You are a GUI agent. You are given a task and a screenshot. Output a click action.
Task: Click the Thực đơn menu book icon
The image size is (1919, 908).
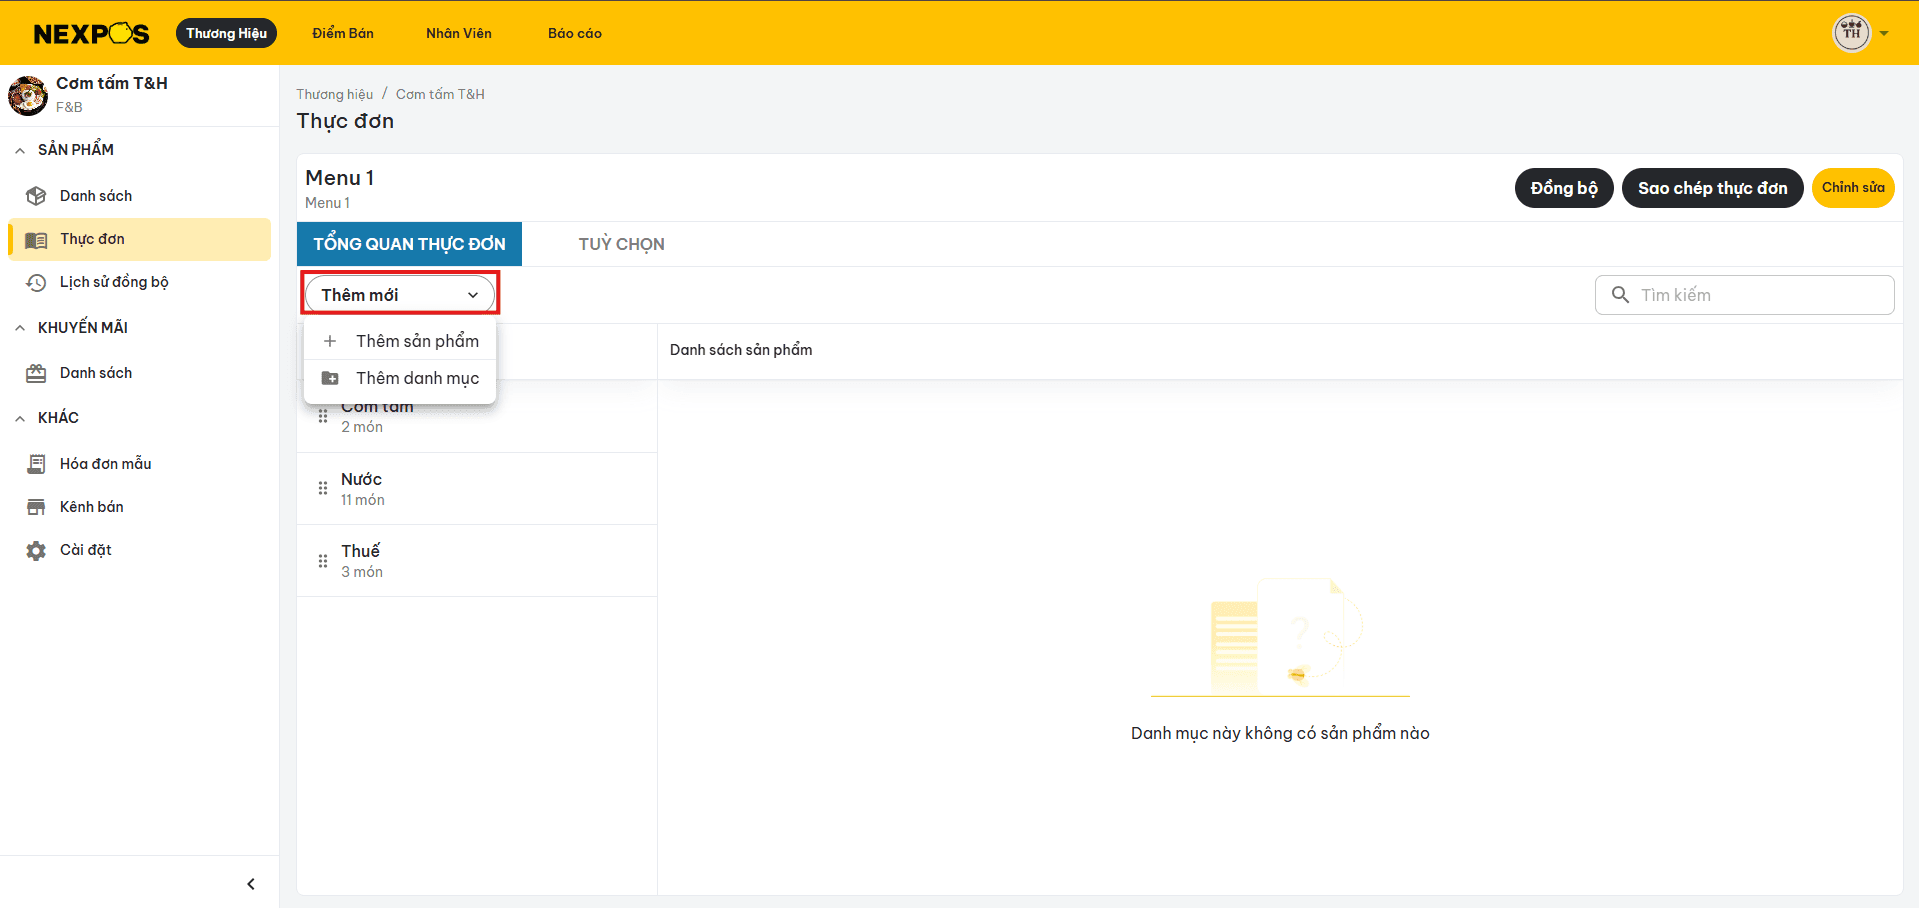pyautogui.click(x=36, y=240)
